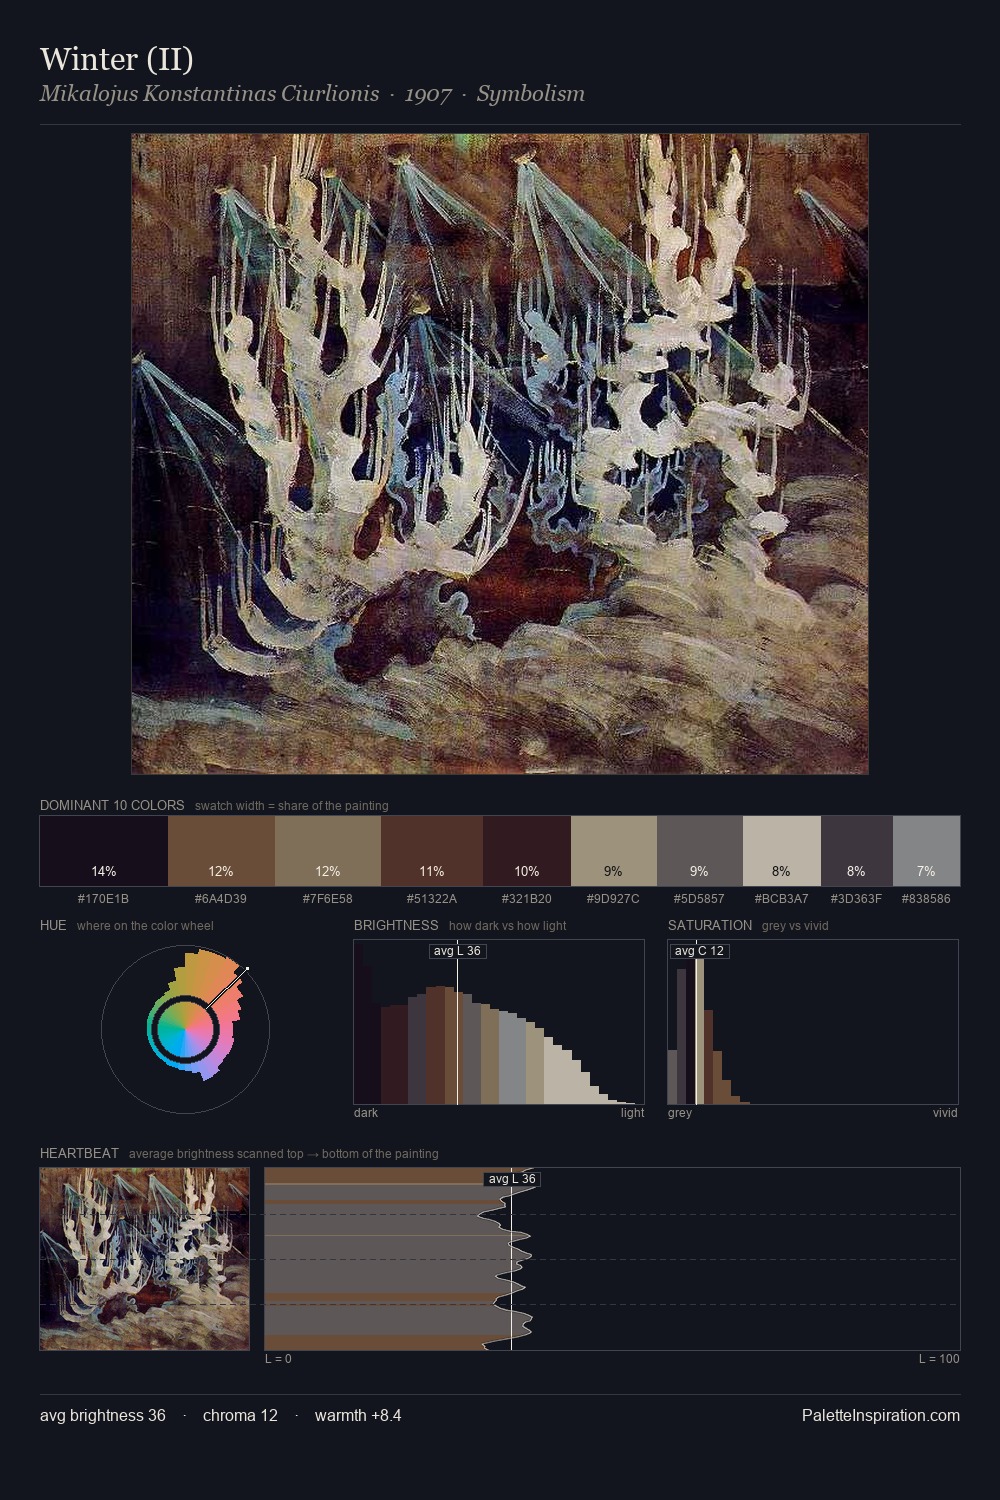This screenshot has height=1500, width=1000.
Task: Click hex code '#321B20' text
Action: (x=527, y=898)
